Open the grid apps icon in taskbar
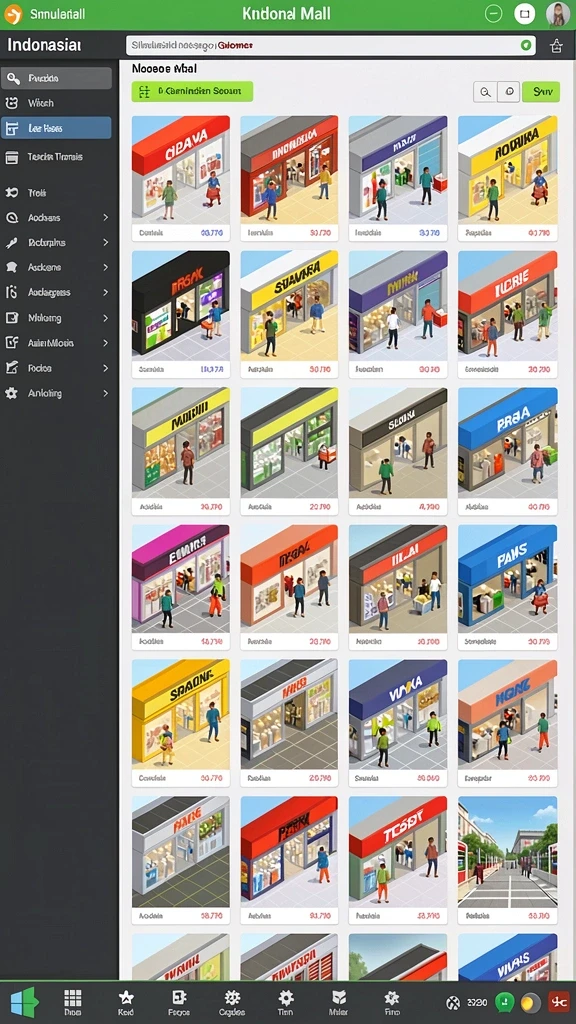This screenshot has width=576, height=1024. pyautogui.click(x=72, y=998)
